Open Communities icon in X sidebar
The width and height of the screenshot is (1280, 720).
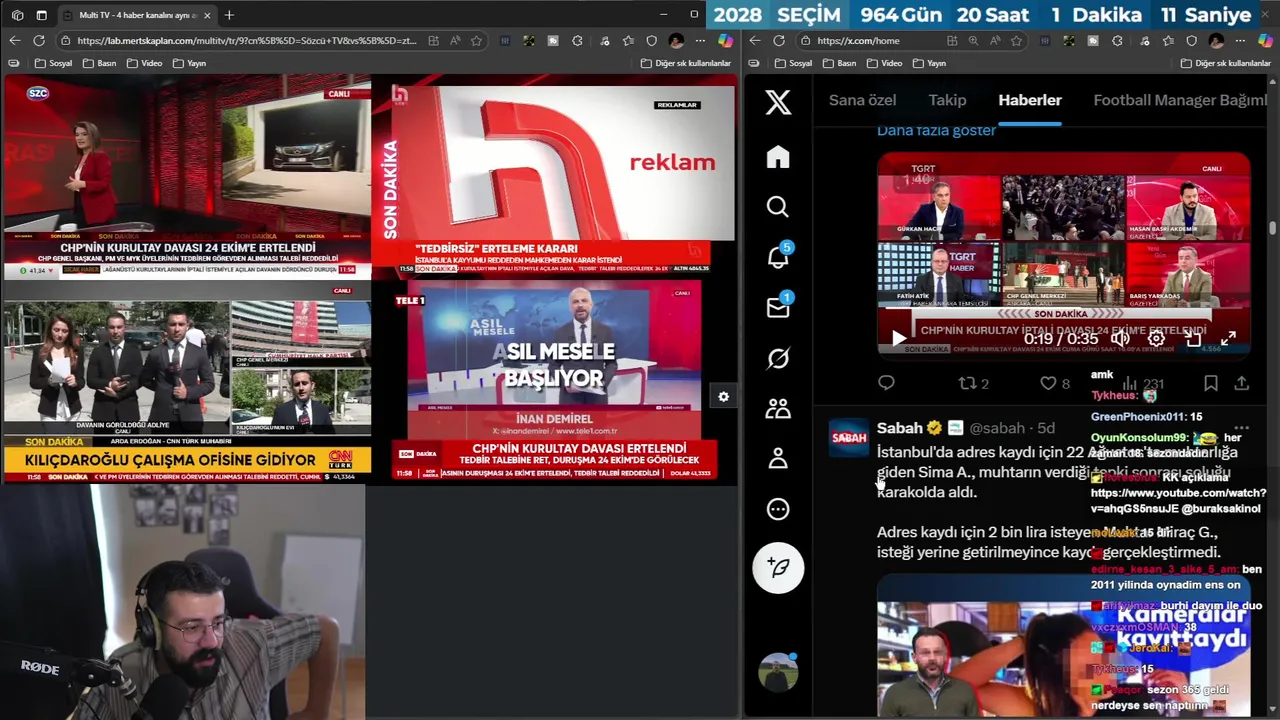click(x=778, y=408)
